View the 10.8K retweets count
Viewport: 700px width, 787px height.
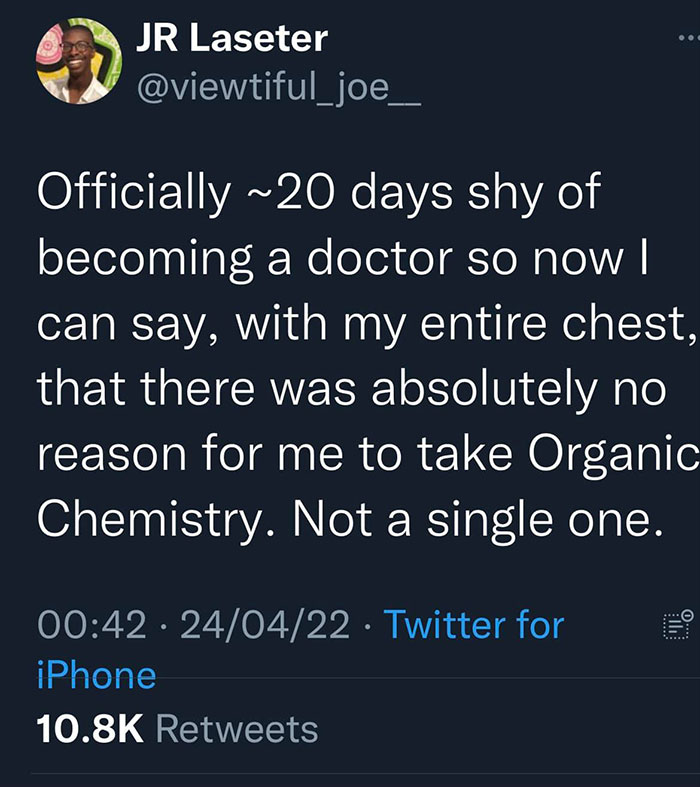coord(90,728)
